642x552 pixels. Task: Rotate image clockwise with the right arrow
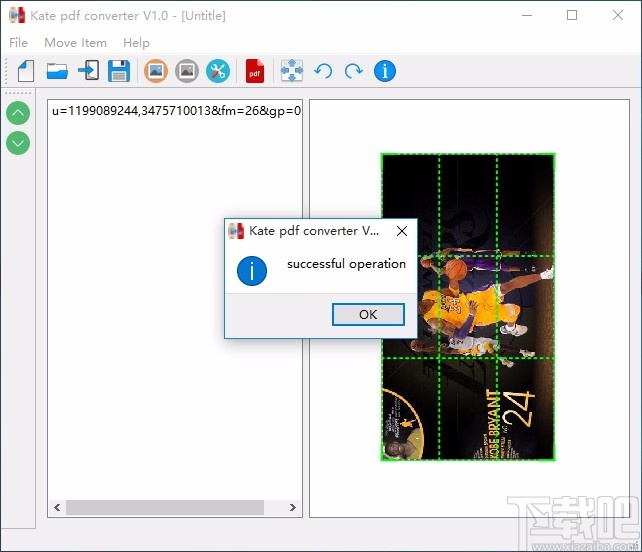353,71
